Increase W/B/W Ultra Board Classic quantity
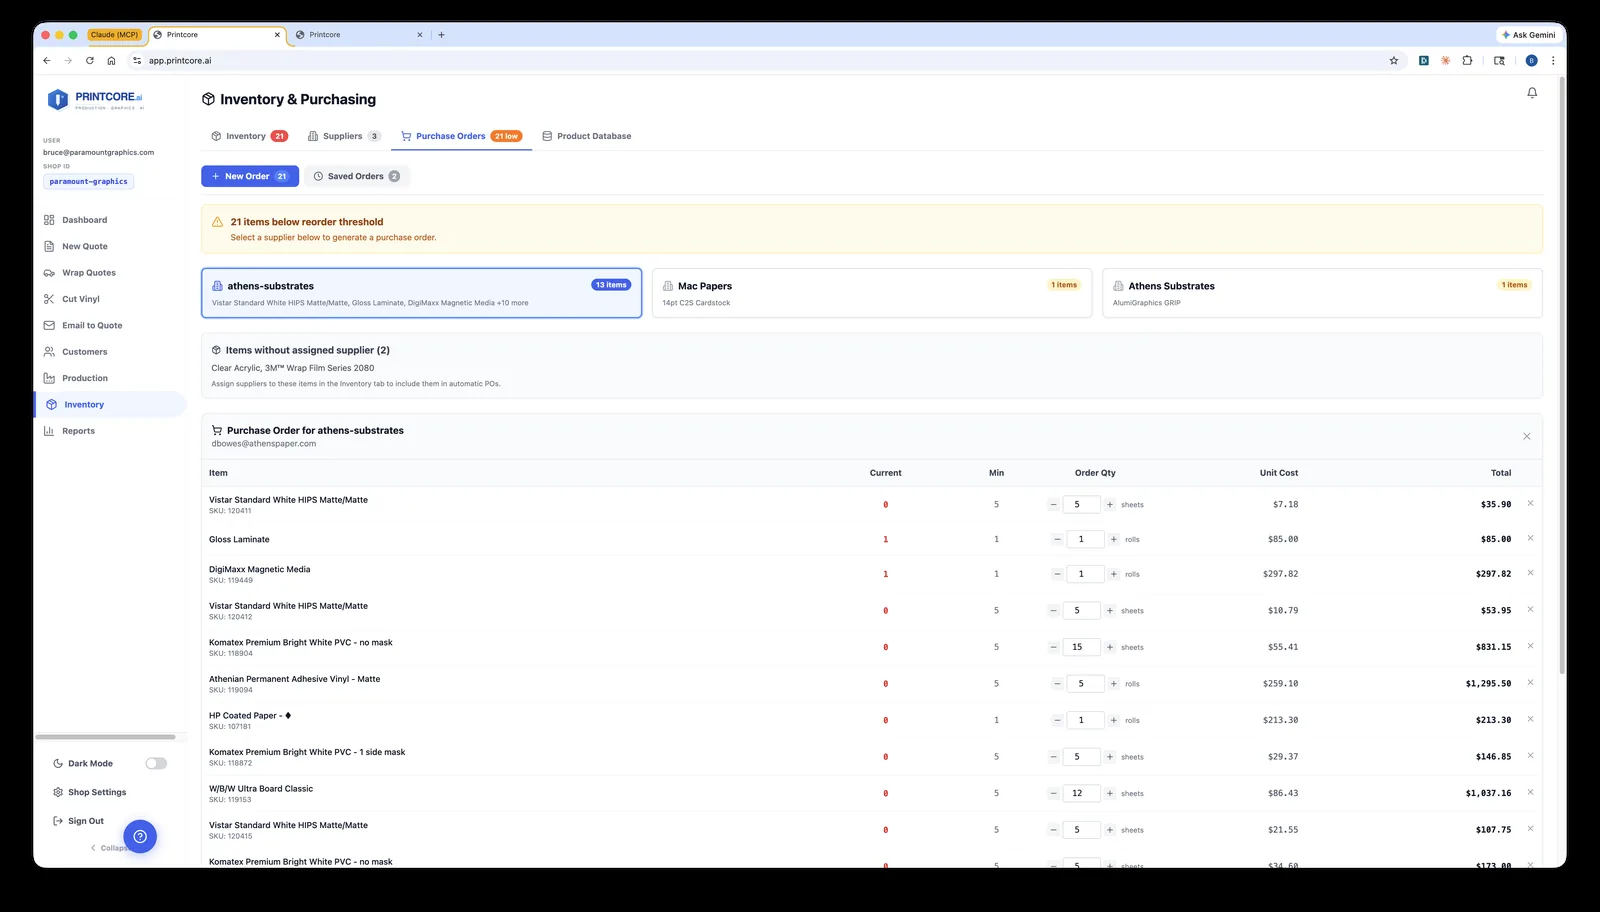This screenshot has width=1600, height=912. pyautogui.click(x=1110, y=793)
